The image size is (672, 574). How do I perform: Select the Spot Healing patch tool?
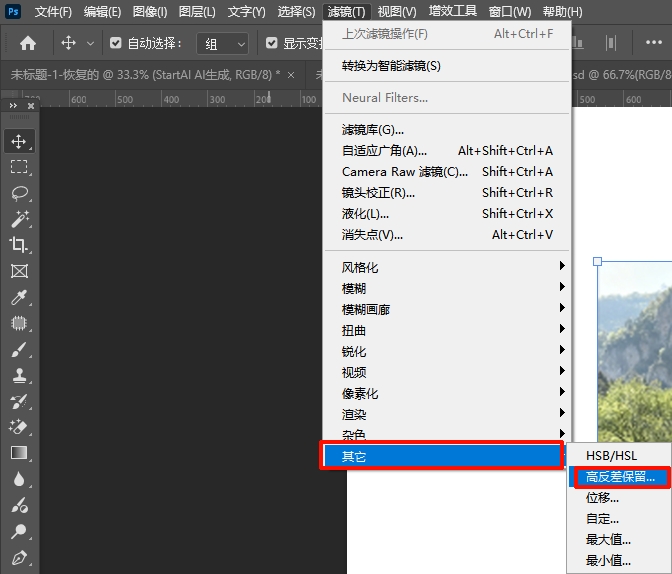tap(19, 323)
